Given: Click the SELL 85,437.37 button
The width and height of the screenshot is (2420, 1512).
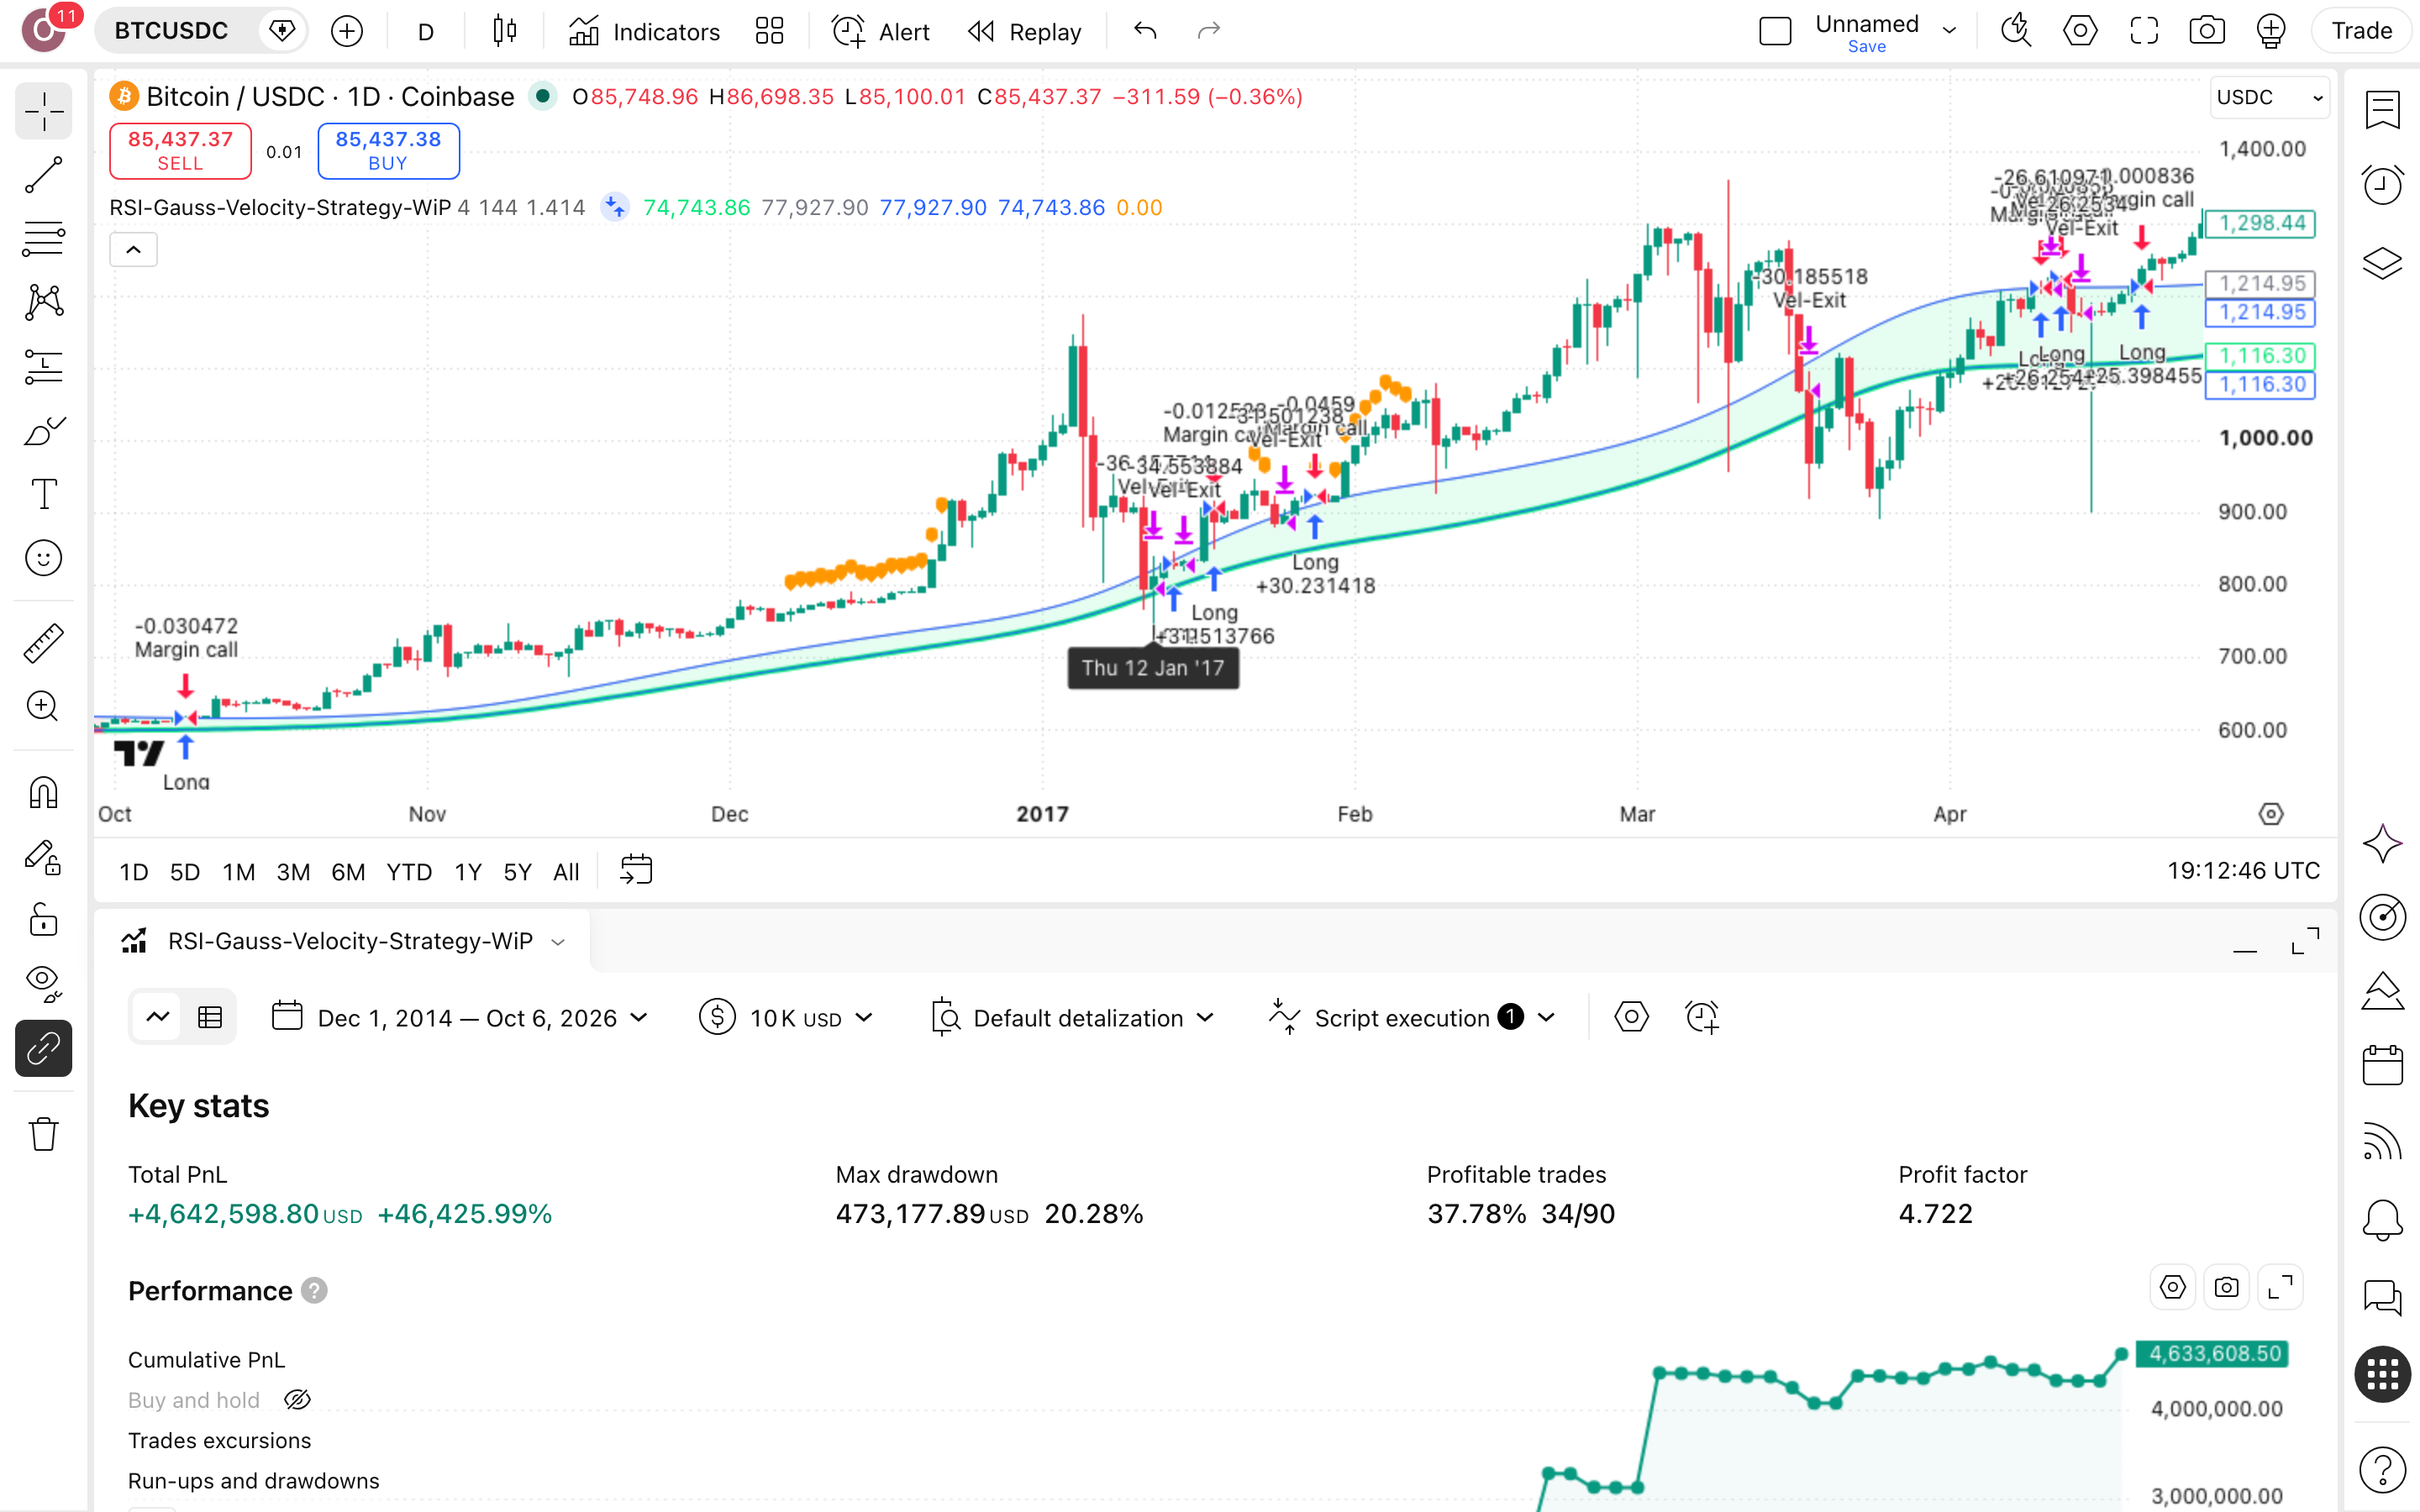Looking at the screenshot, I should pyautogui.click(x=180, y=151).
